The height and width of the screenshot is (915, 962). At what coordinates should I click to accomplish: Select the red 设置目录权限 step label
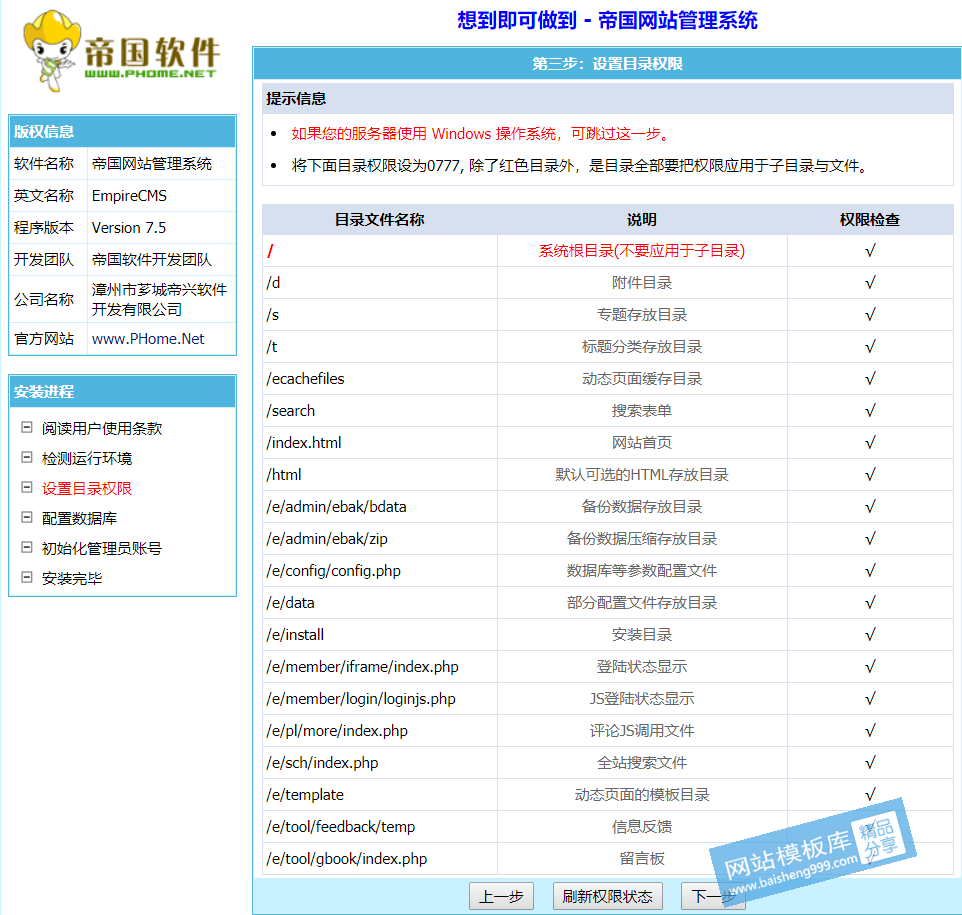pyautogui.click(x=87, y=488)
